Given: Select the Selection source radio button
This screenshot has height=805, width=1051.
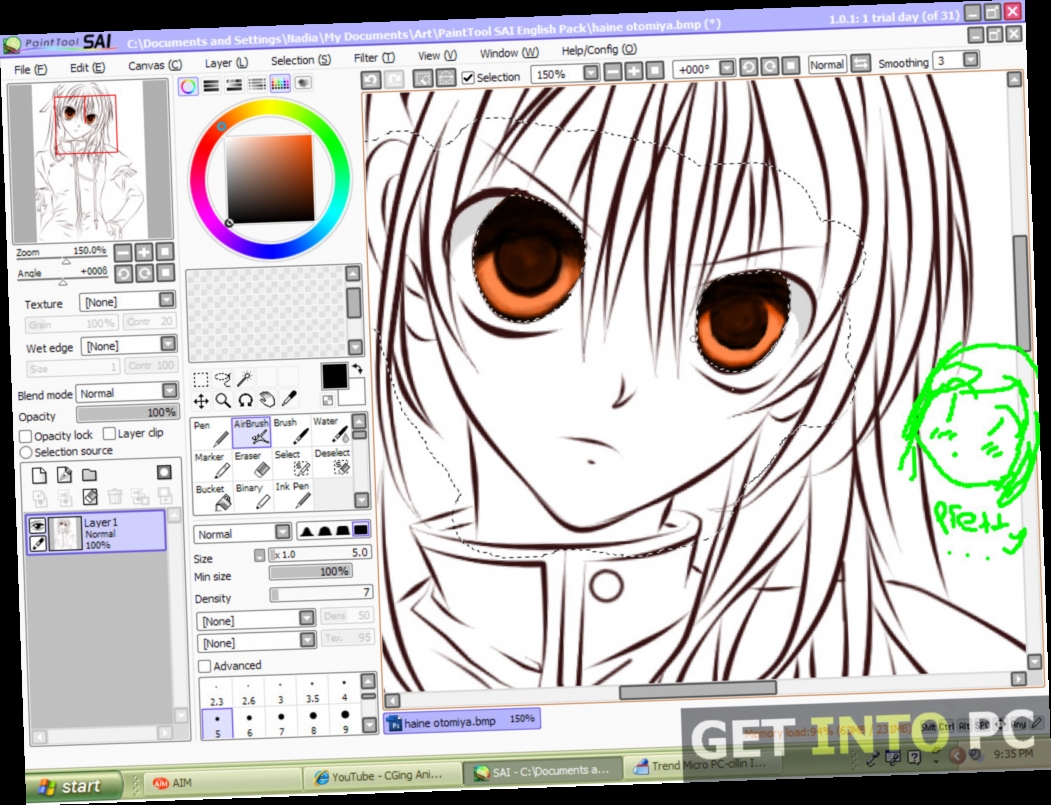Looking at the screenshot, I should (26, 453).
